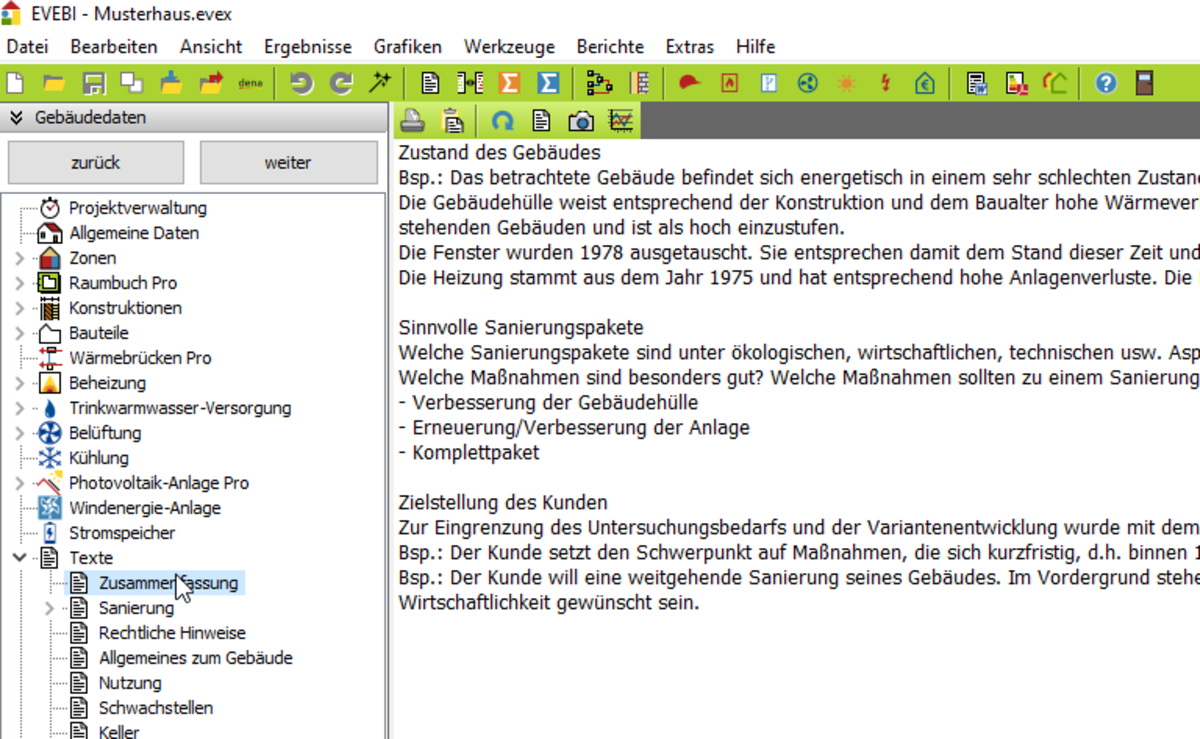This screenshot has height=739, width=1200.
Task: Click the red lightning bolt icon
Action: (885, 83)
